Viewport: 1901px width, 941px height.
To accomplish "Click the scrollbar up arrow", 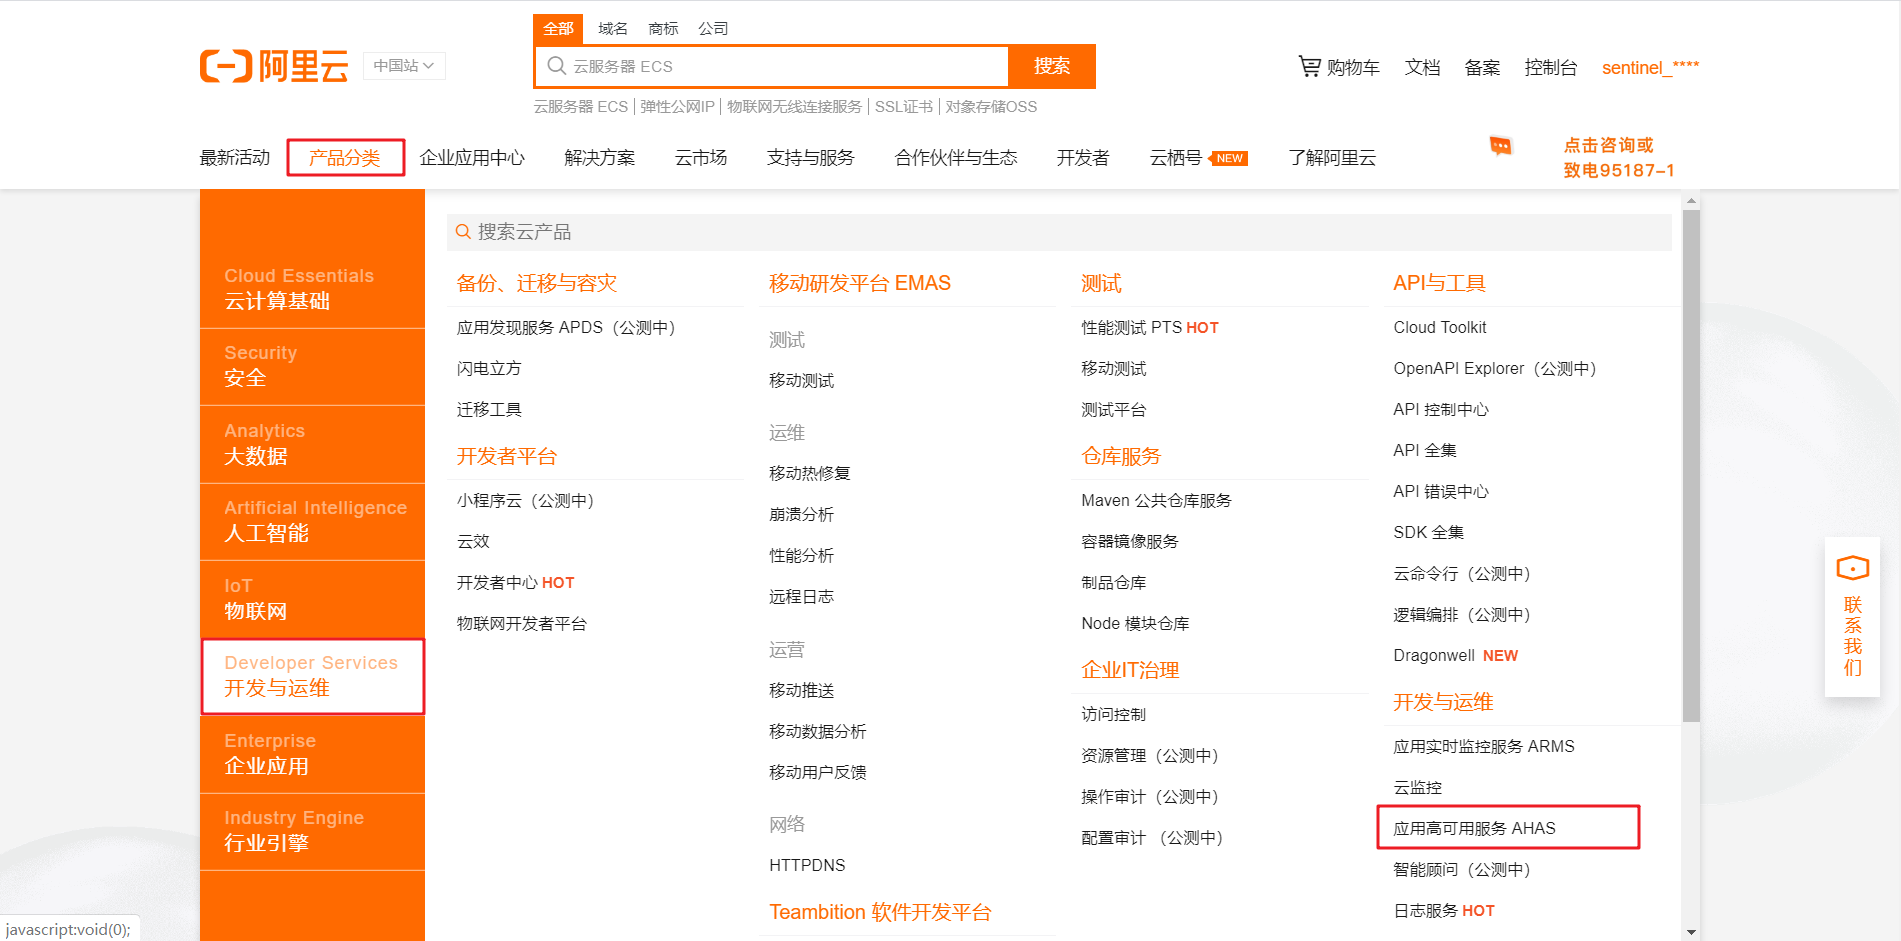I will 1691,200.
